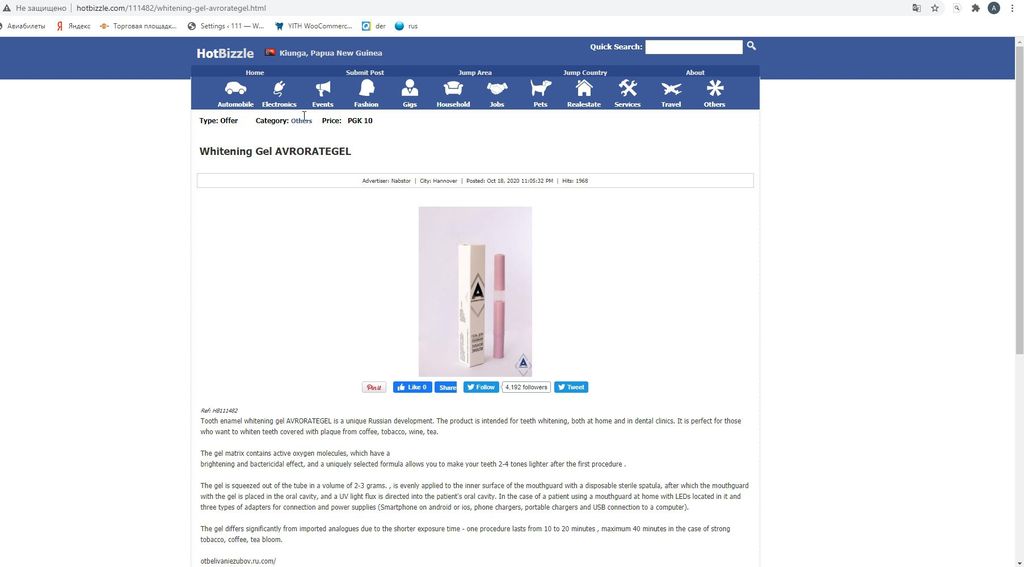Viewport: 1024px width, 567px height.
Task: Click the Quick Search magnifier icon
Action: 751,46
